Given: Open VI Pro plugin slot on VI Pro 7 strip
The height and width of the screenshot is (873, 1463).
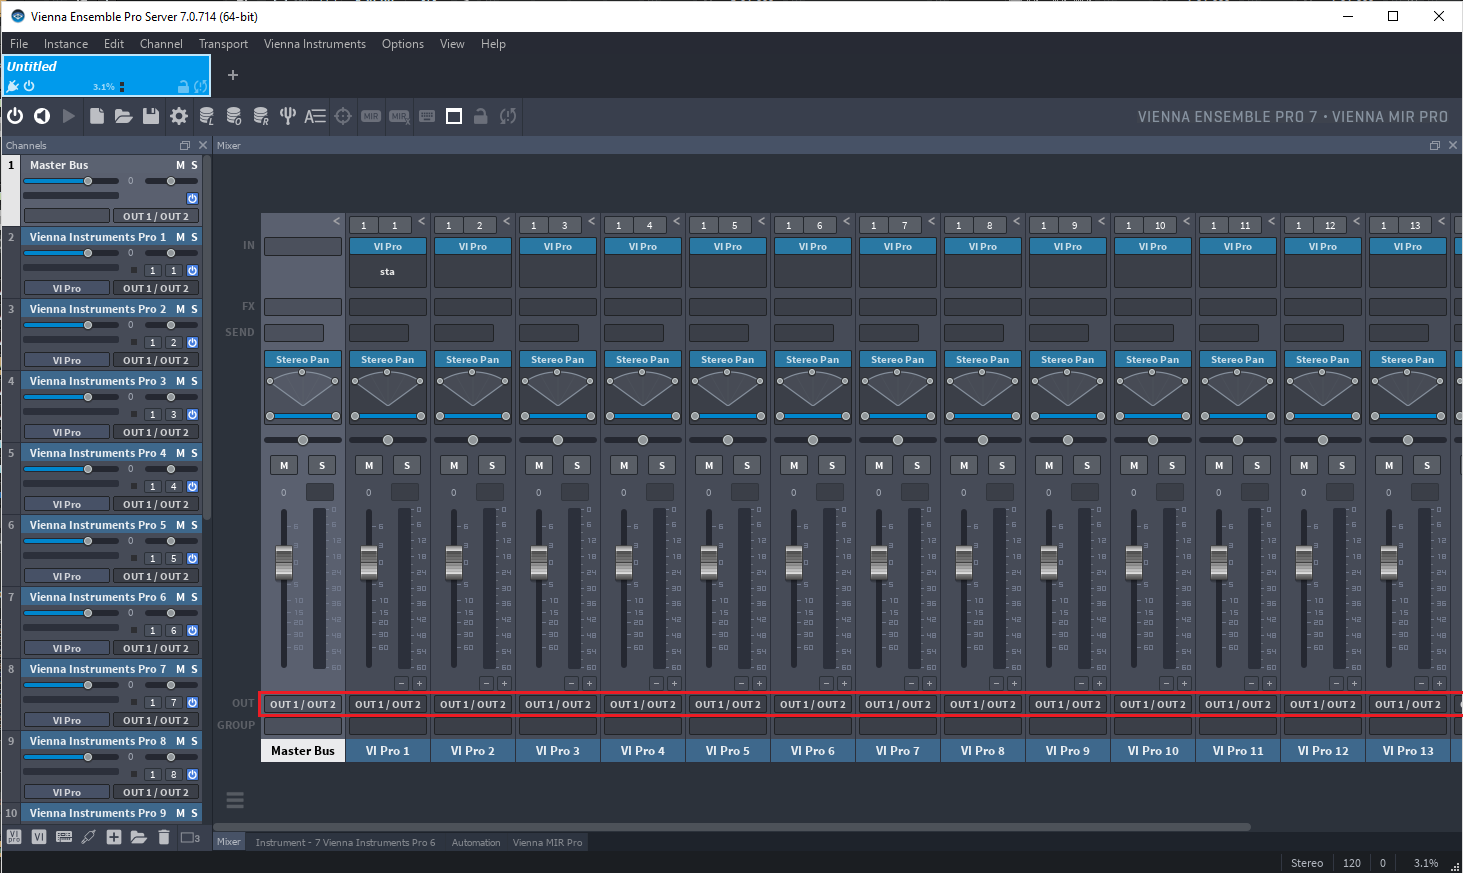Looking at the screenshot, I should pos(898,246).
